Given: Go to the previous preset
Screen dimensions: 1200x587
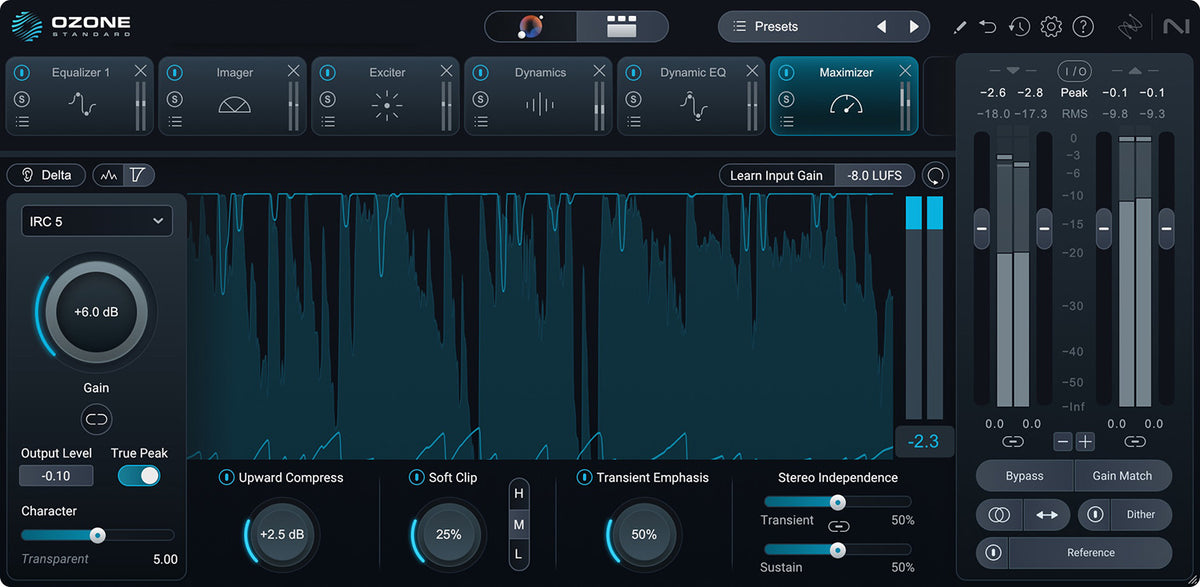Looking at the screenshot, I should pyautogui.click(x=881, y=27).
